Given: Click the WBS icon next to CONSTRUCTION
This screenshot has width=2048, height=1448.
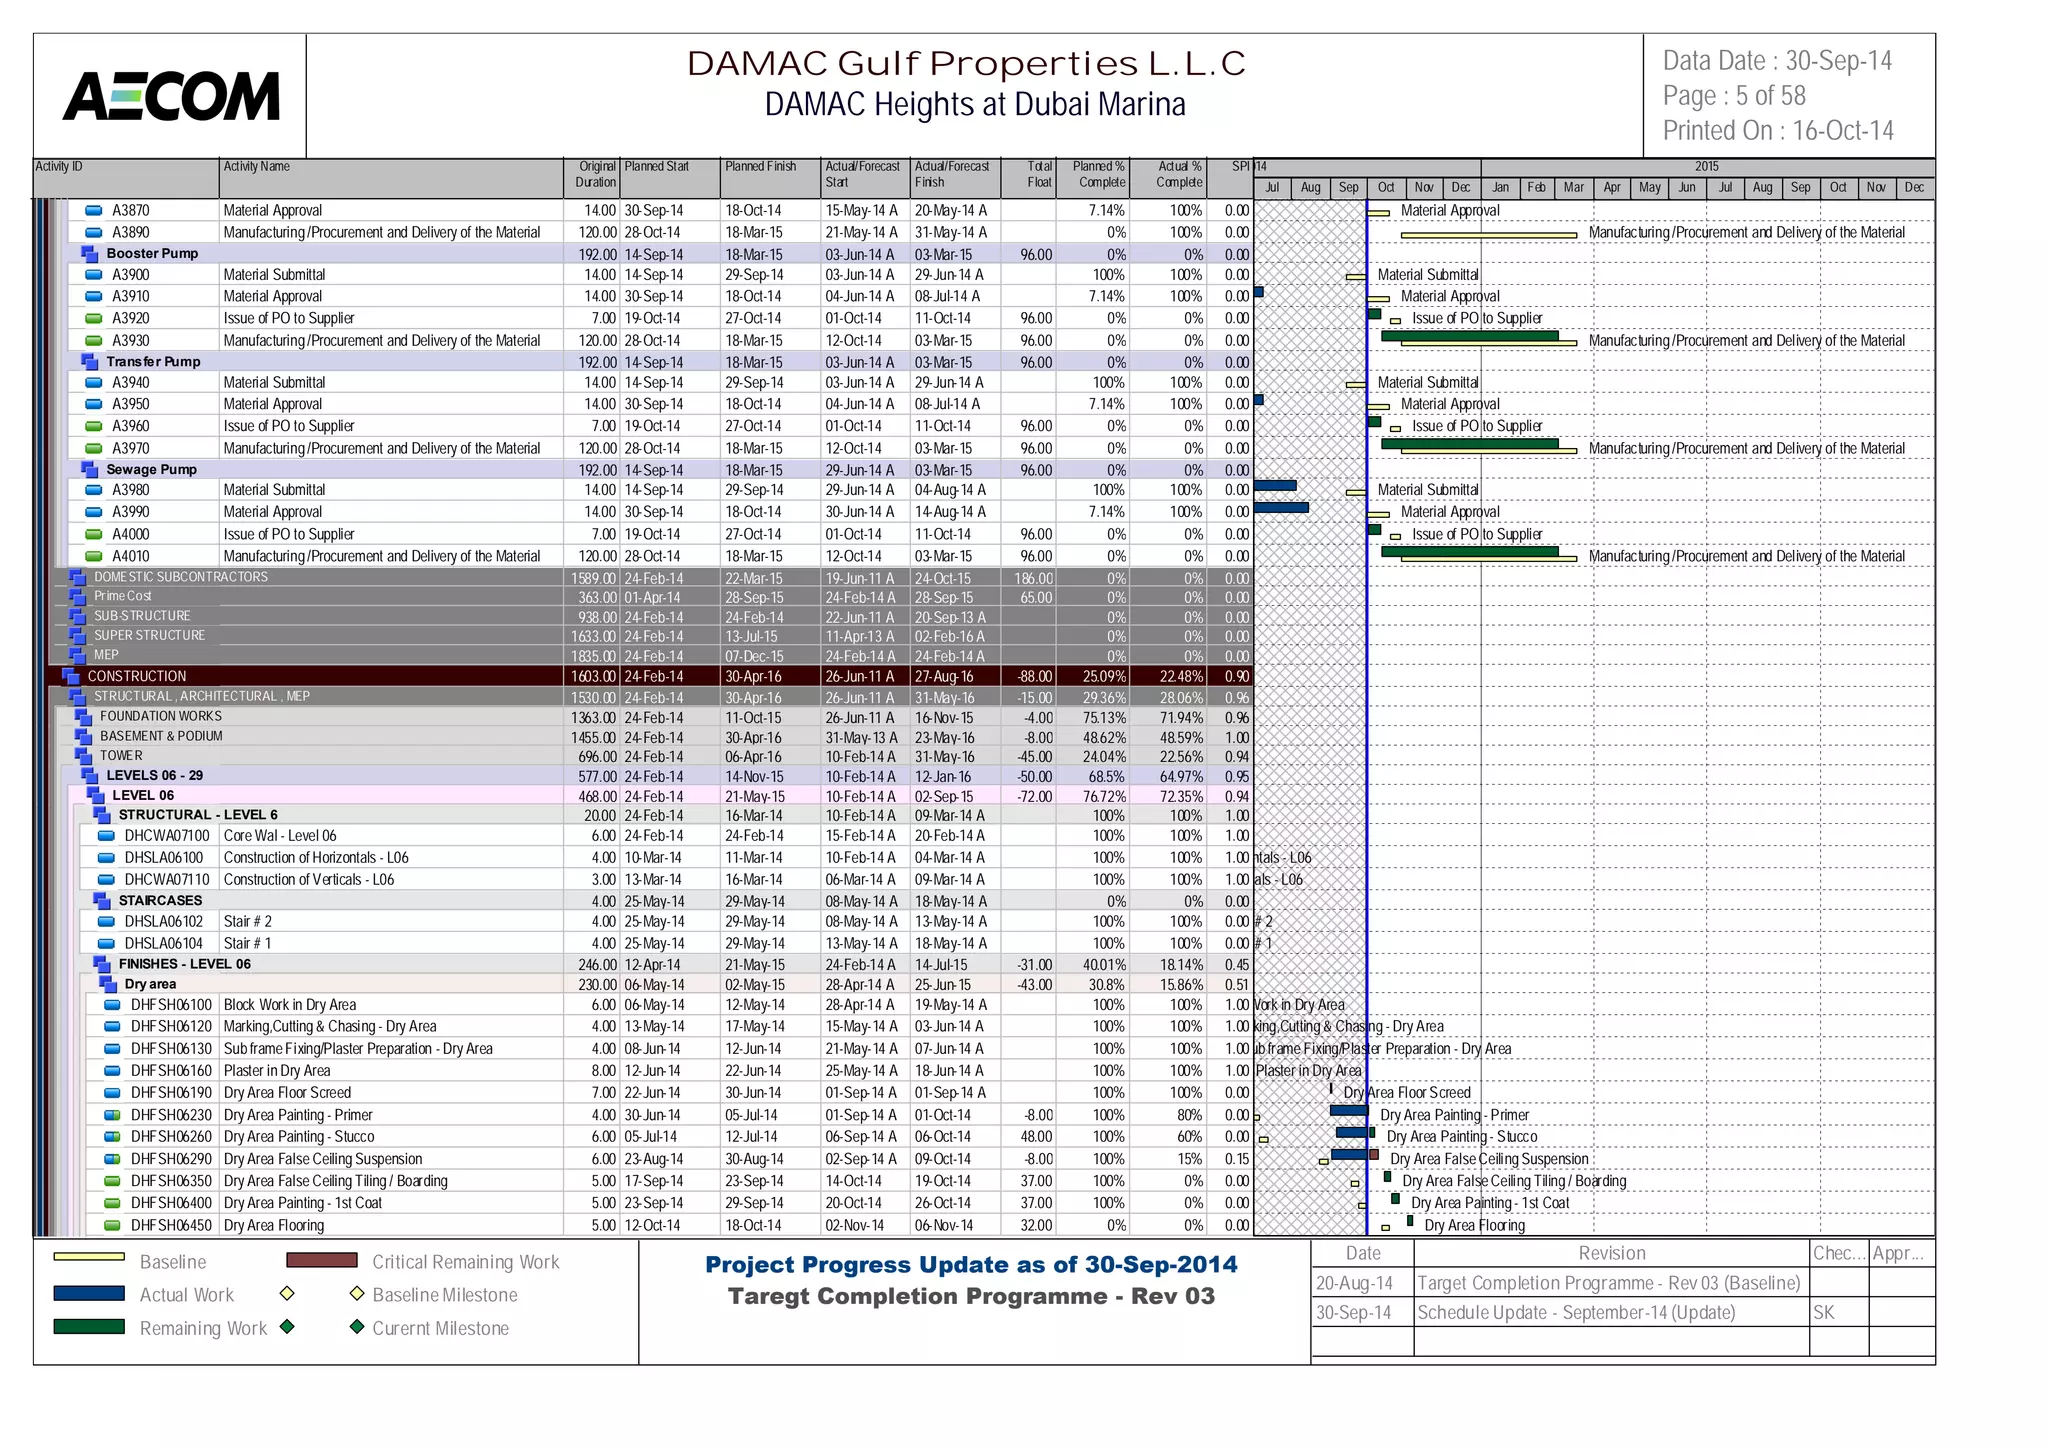Looking at the screenshot, I should [71, 677].
